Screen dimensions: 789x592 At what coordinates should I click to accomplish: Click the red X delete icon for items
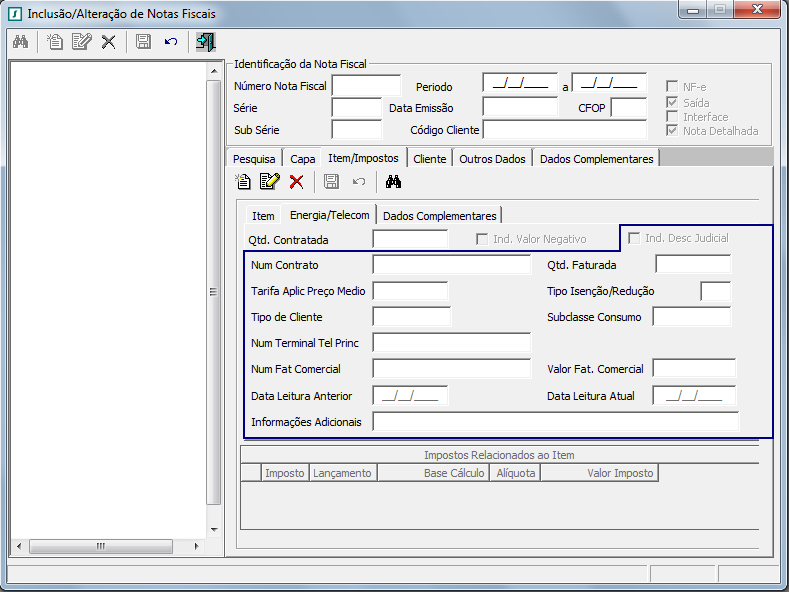[x=296, y=181]
